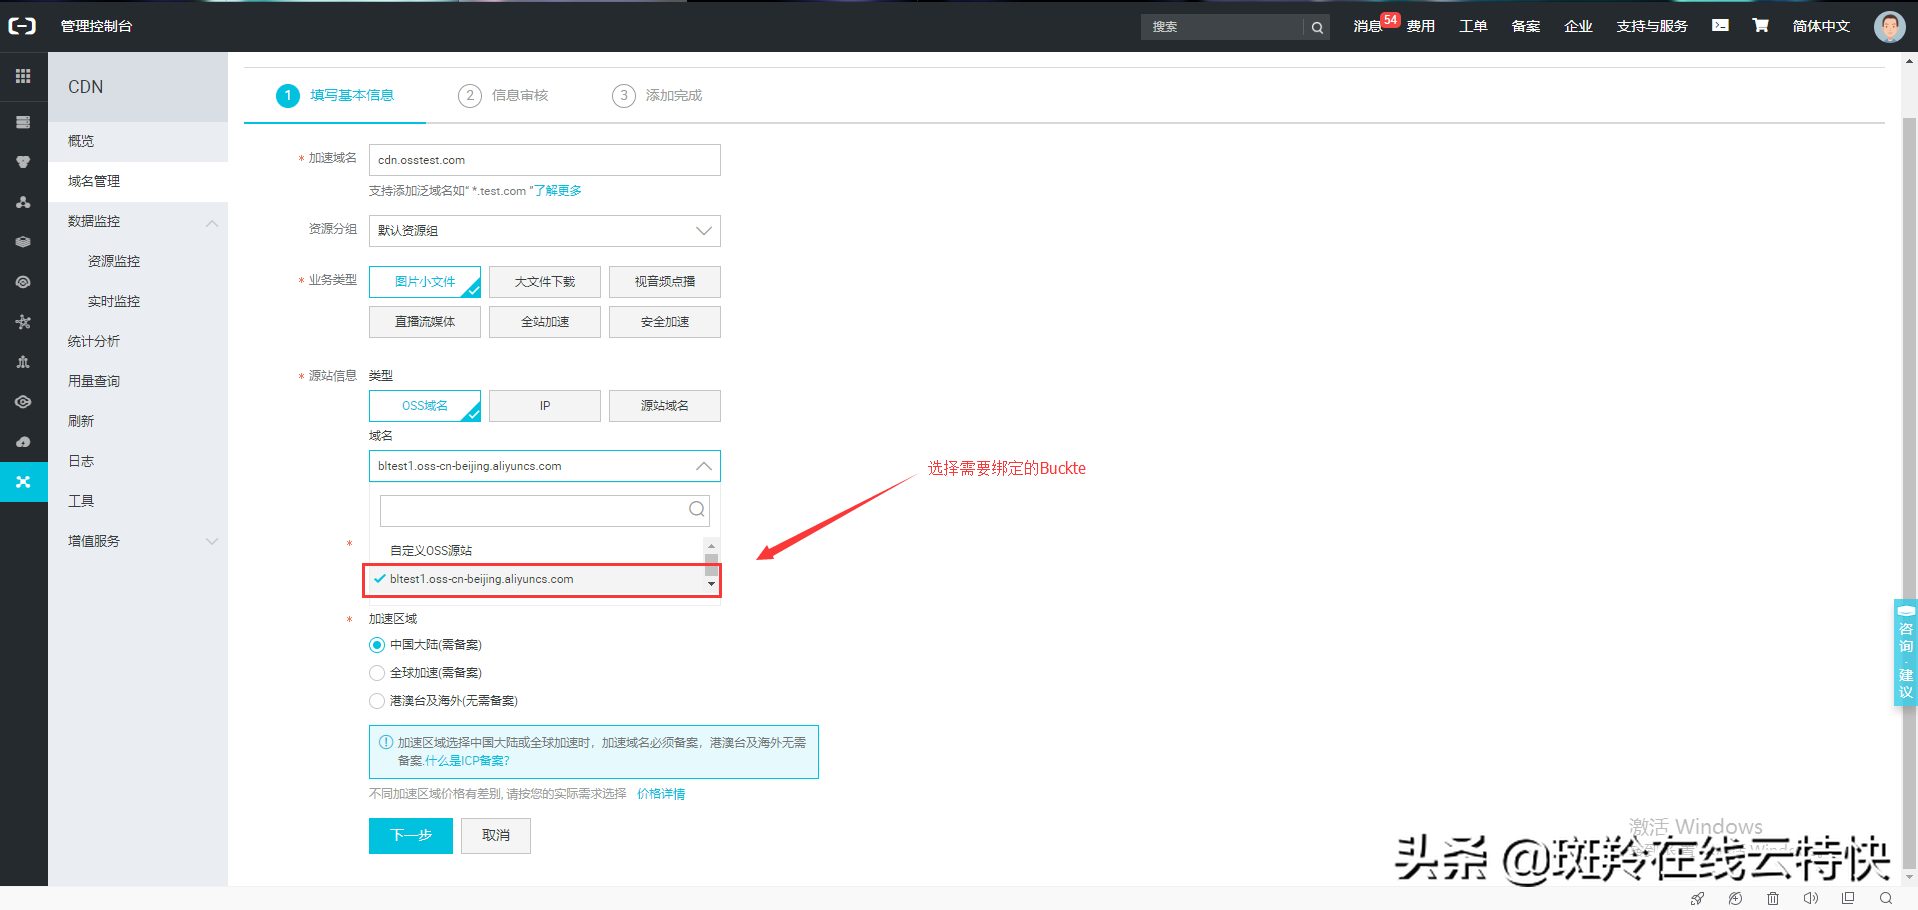1918x910 pixels.
Task: Click the search magnifier in top bar
Action: 1317,27
